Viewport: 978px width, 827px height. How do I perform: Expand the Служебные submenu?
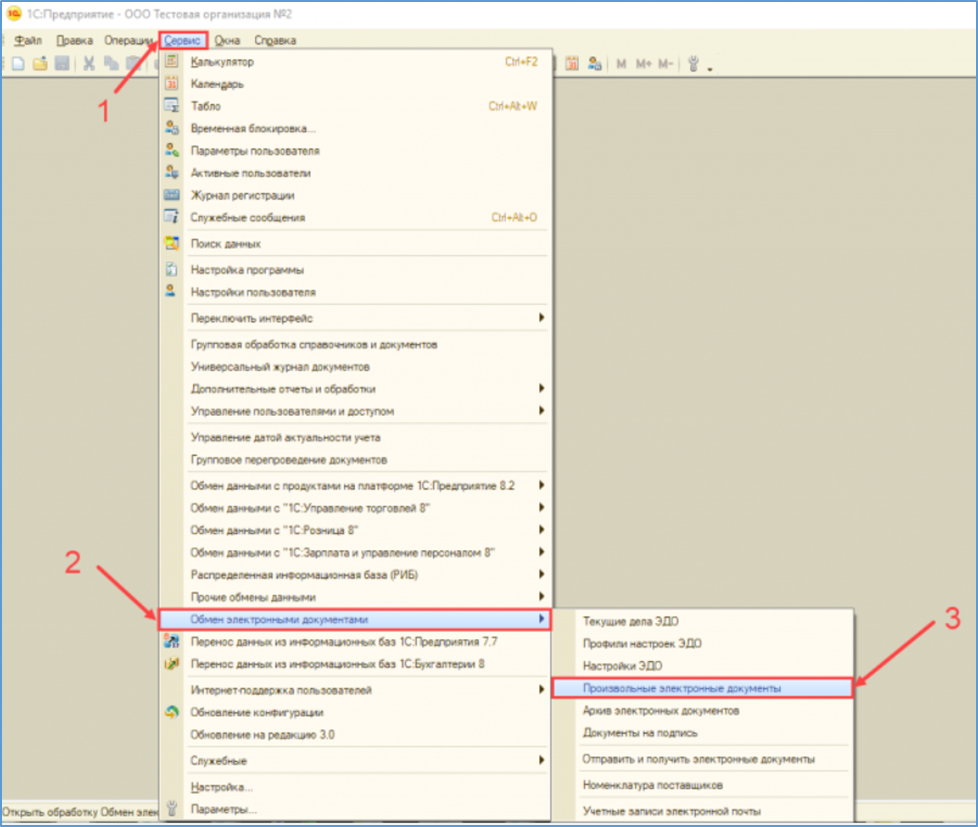coord(541,760)
